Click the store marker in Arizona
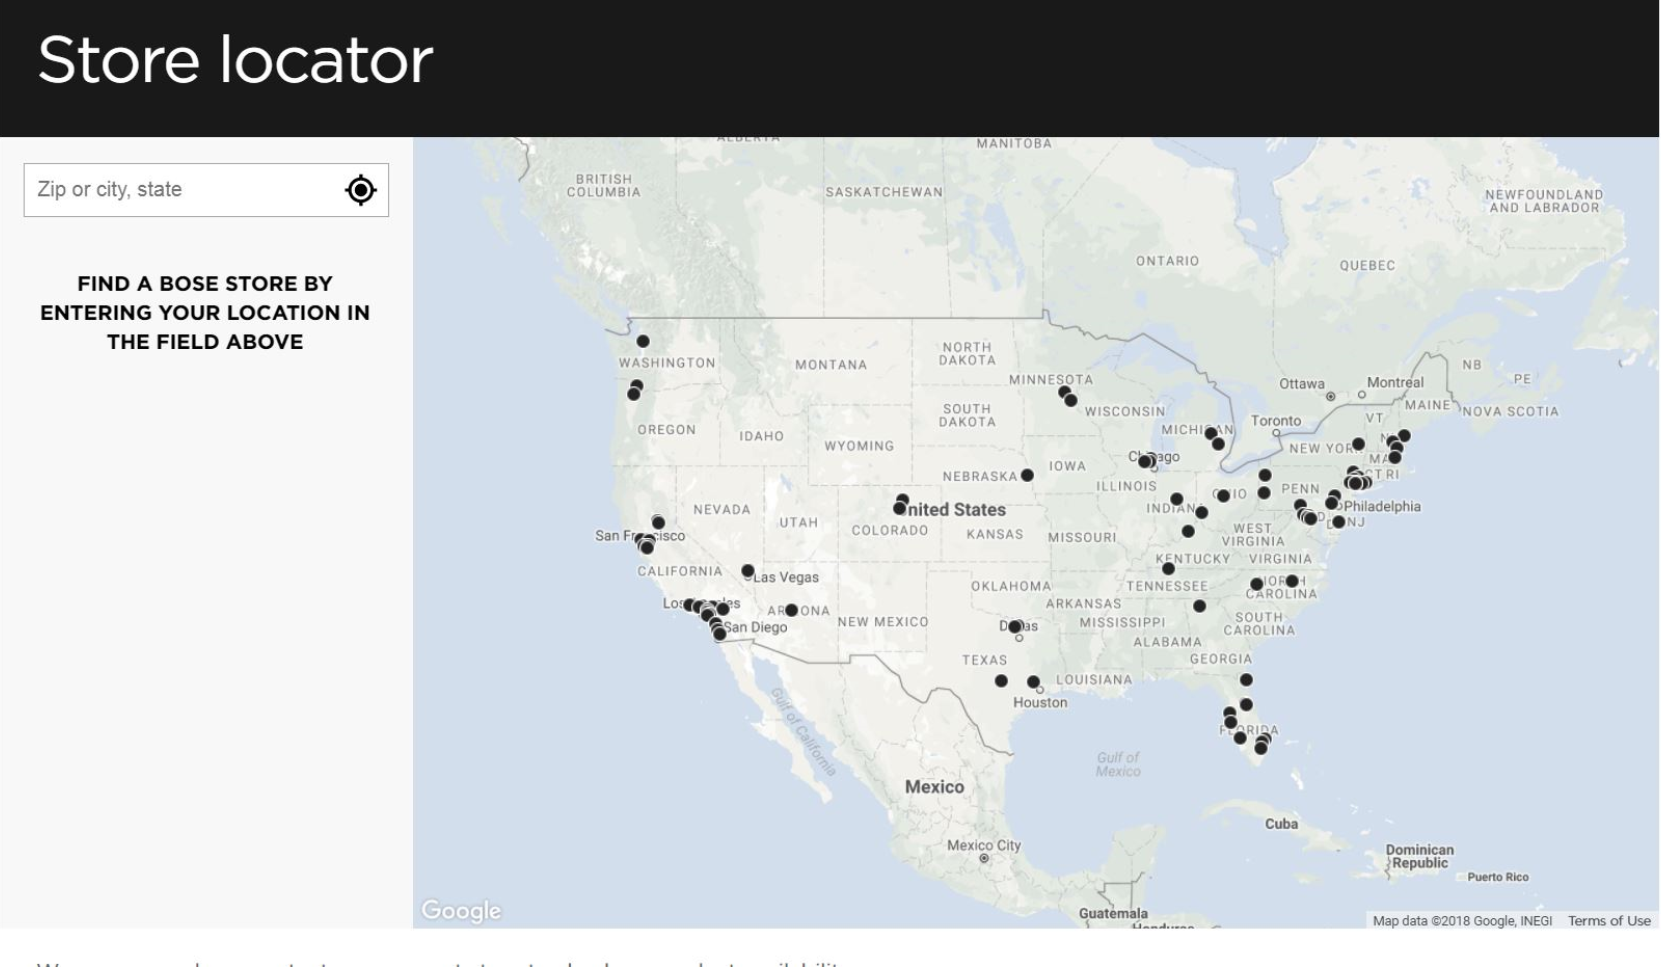This screenshot has width=1661, height=967. (791, 610)
